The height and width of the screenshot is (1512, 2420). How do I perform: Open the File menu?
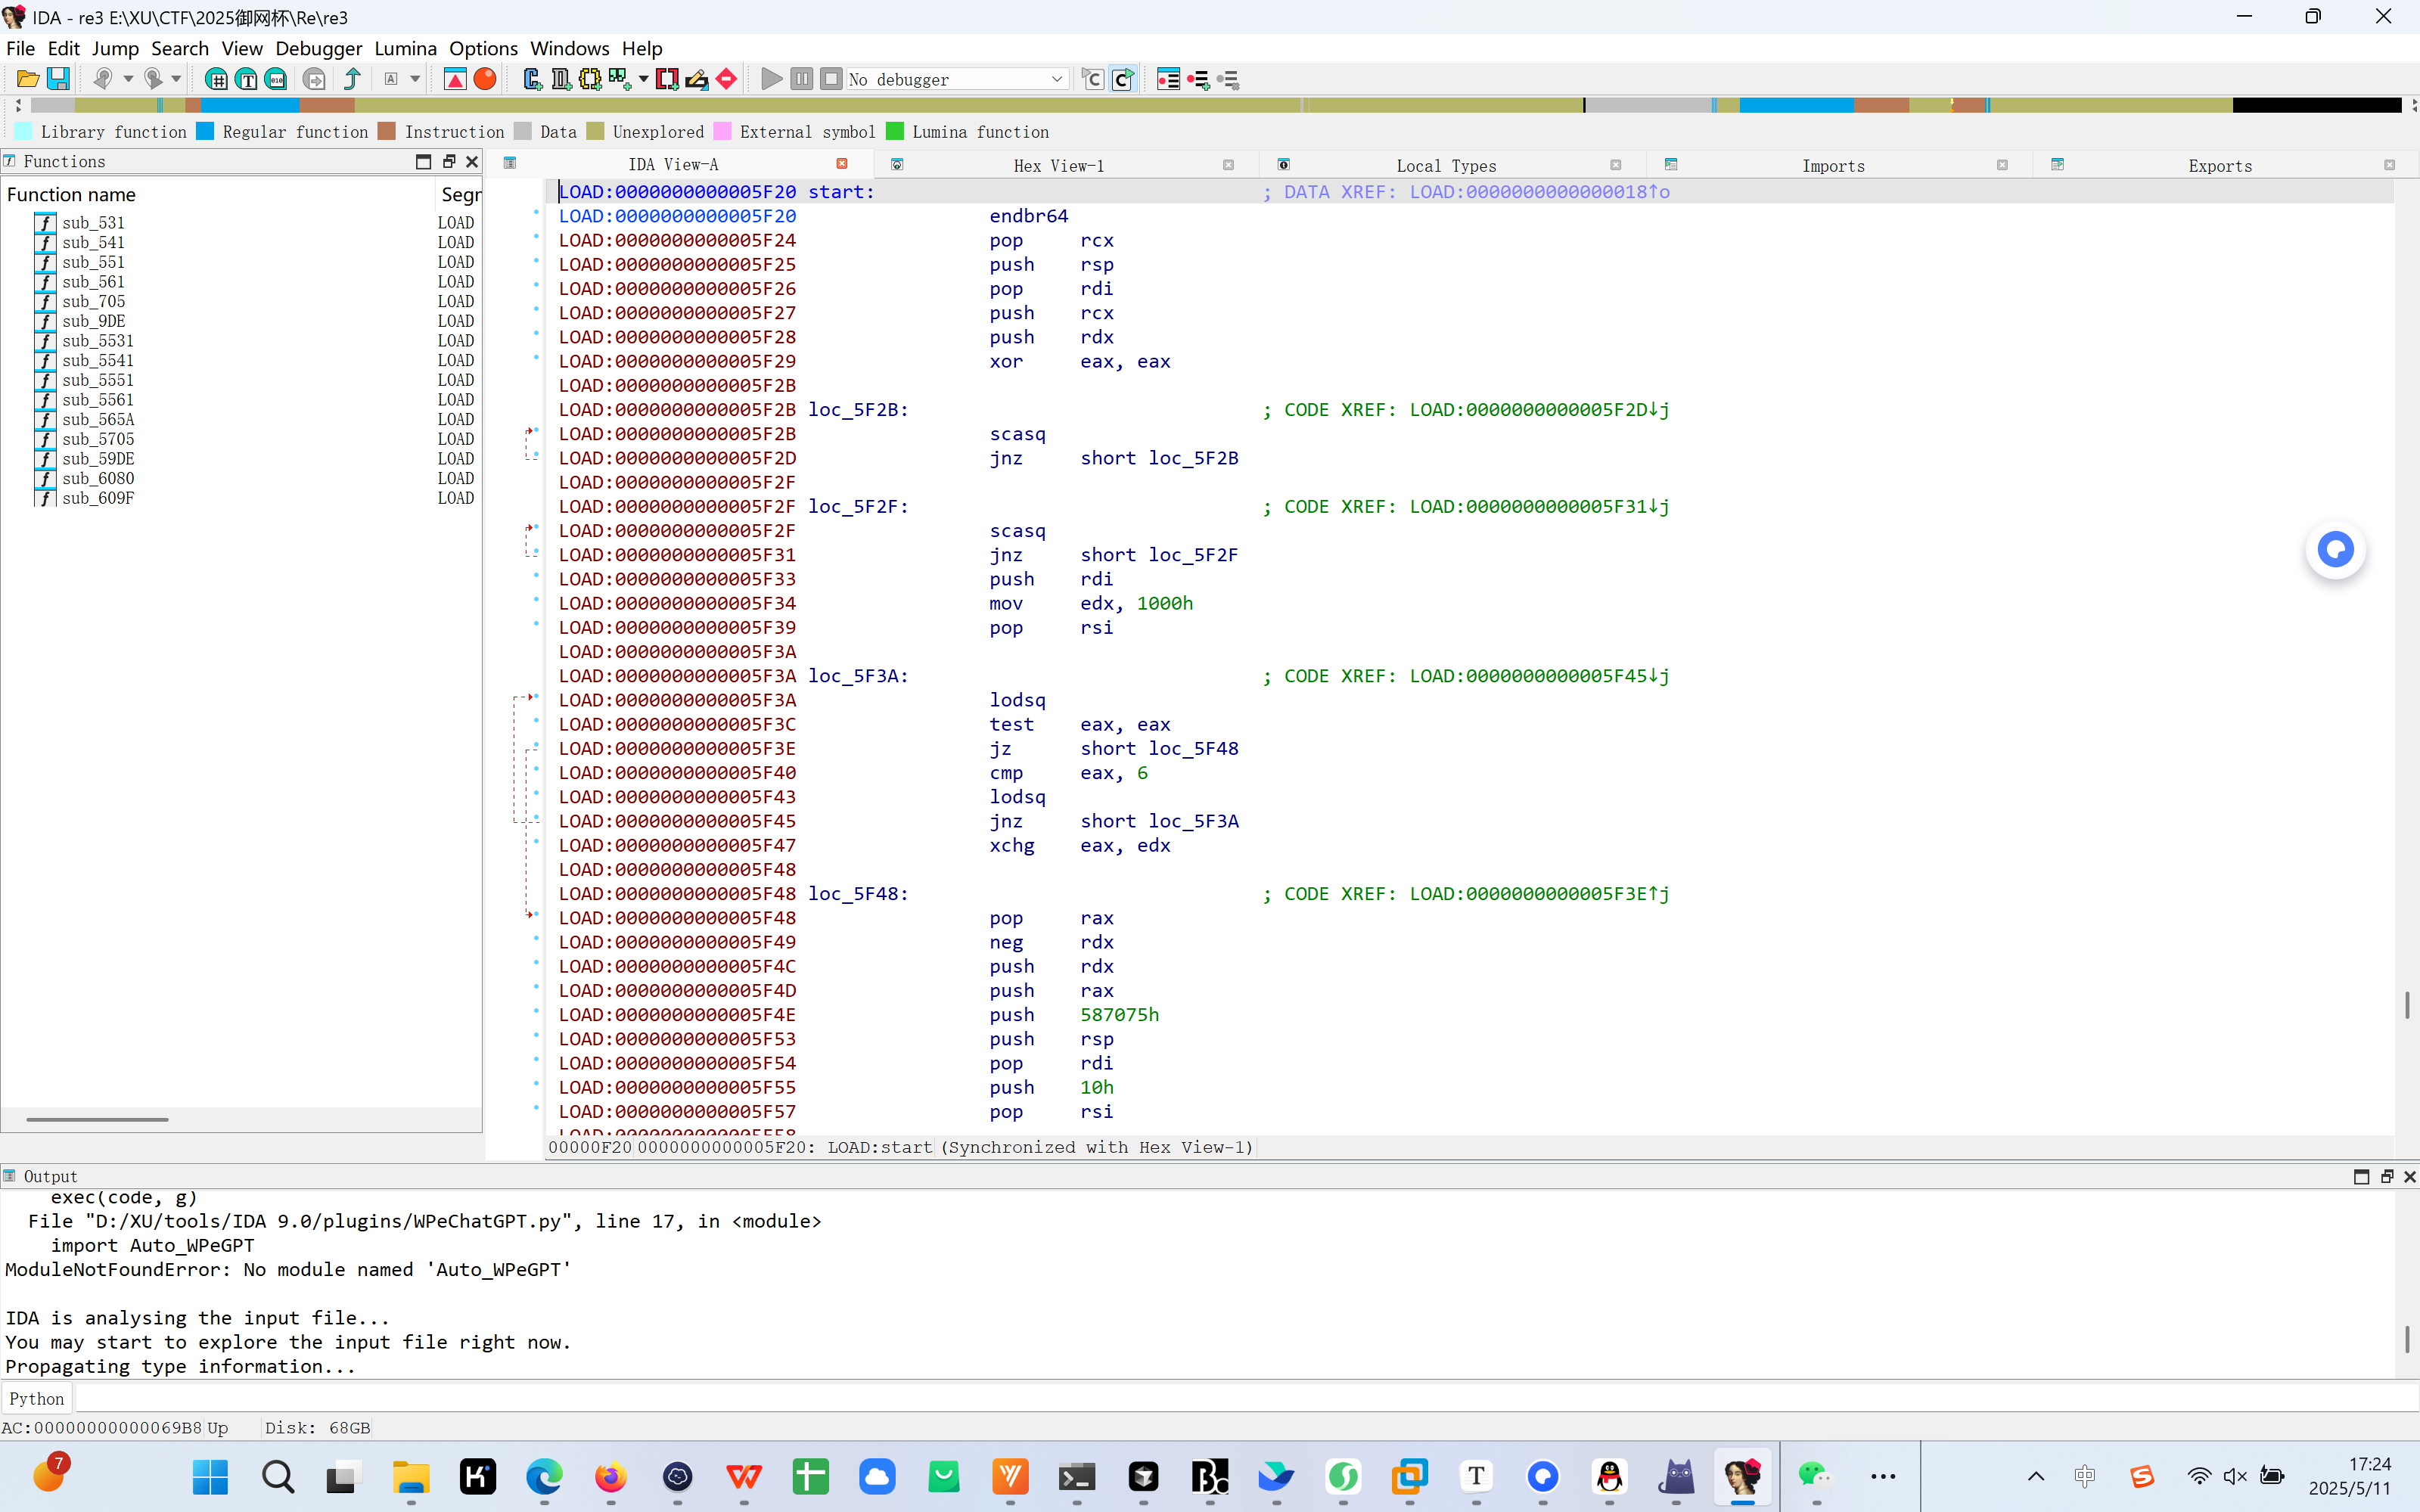pos(20,48)
